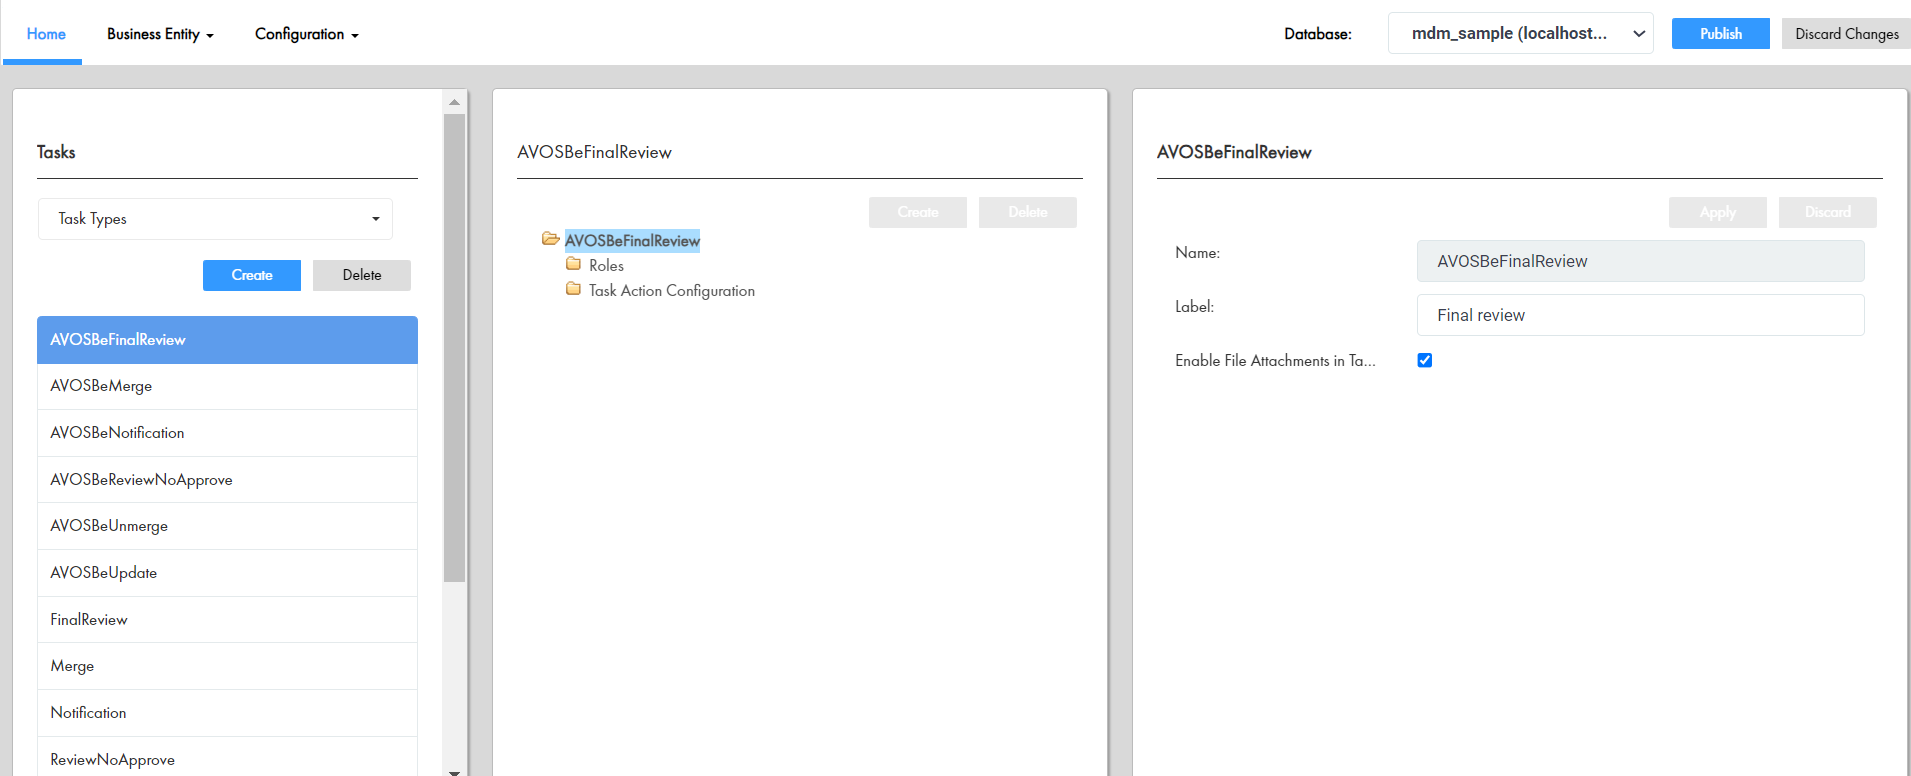The height and width of the screenshot is (776, 1911).
Task: Click the Publish button
Action: 1720,33
